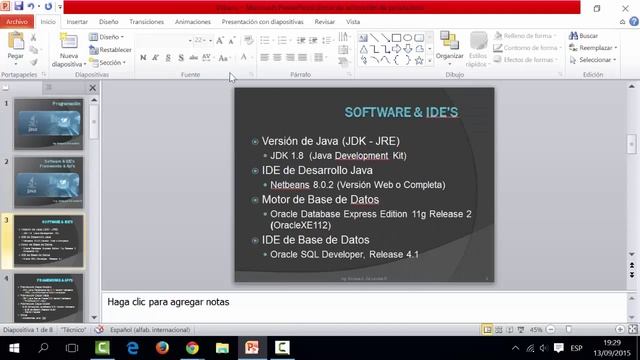Open the Diseño layout dropdown in ribbon
Viewport: 640px width, 360px height.
click(x=107, y=37)
